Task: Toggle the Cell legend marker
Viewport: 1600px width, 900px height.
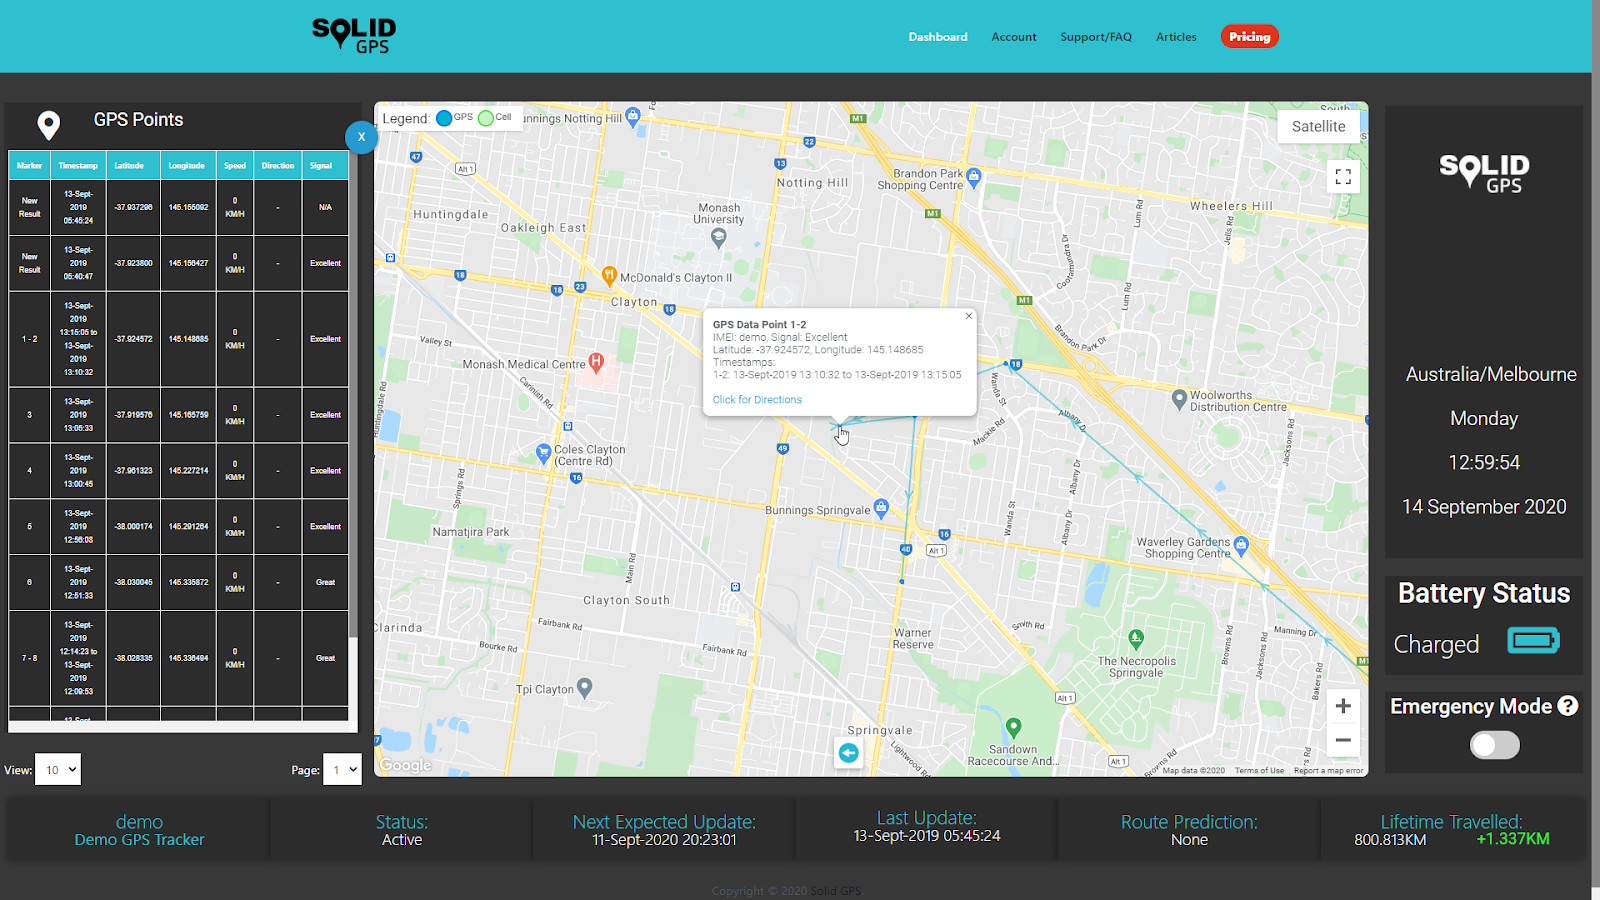Action: pos(486,118)
